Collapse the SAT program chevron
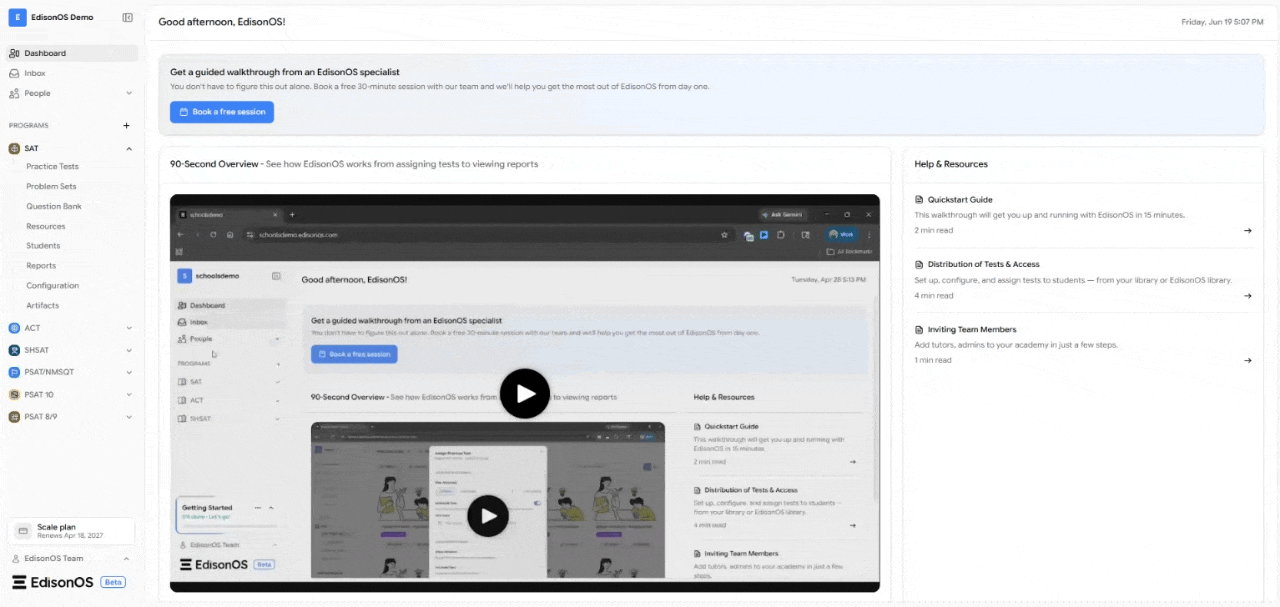Screen dimensions: 1280x607 click(x=129, y=149)
